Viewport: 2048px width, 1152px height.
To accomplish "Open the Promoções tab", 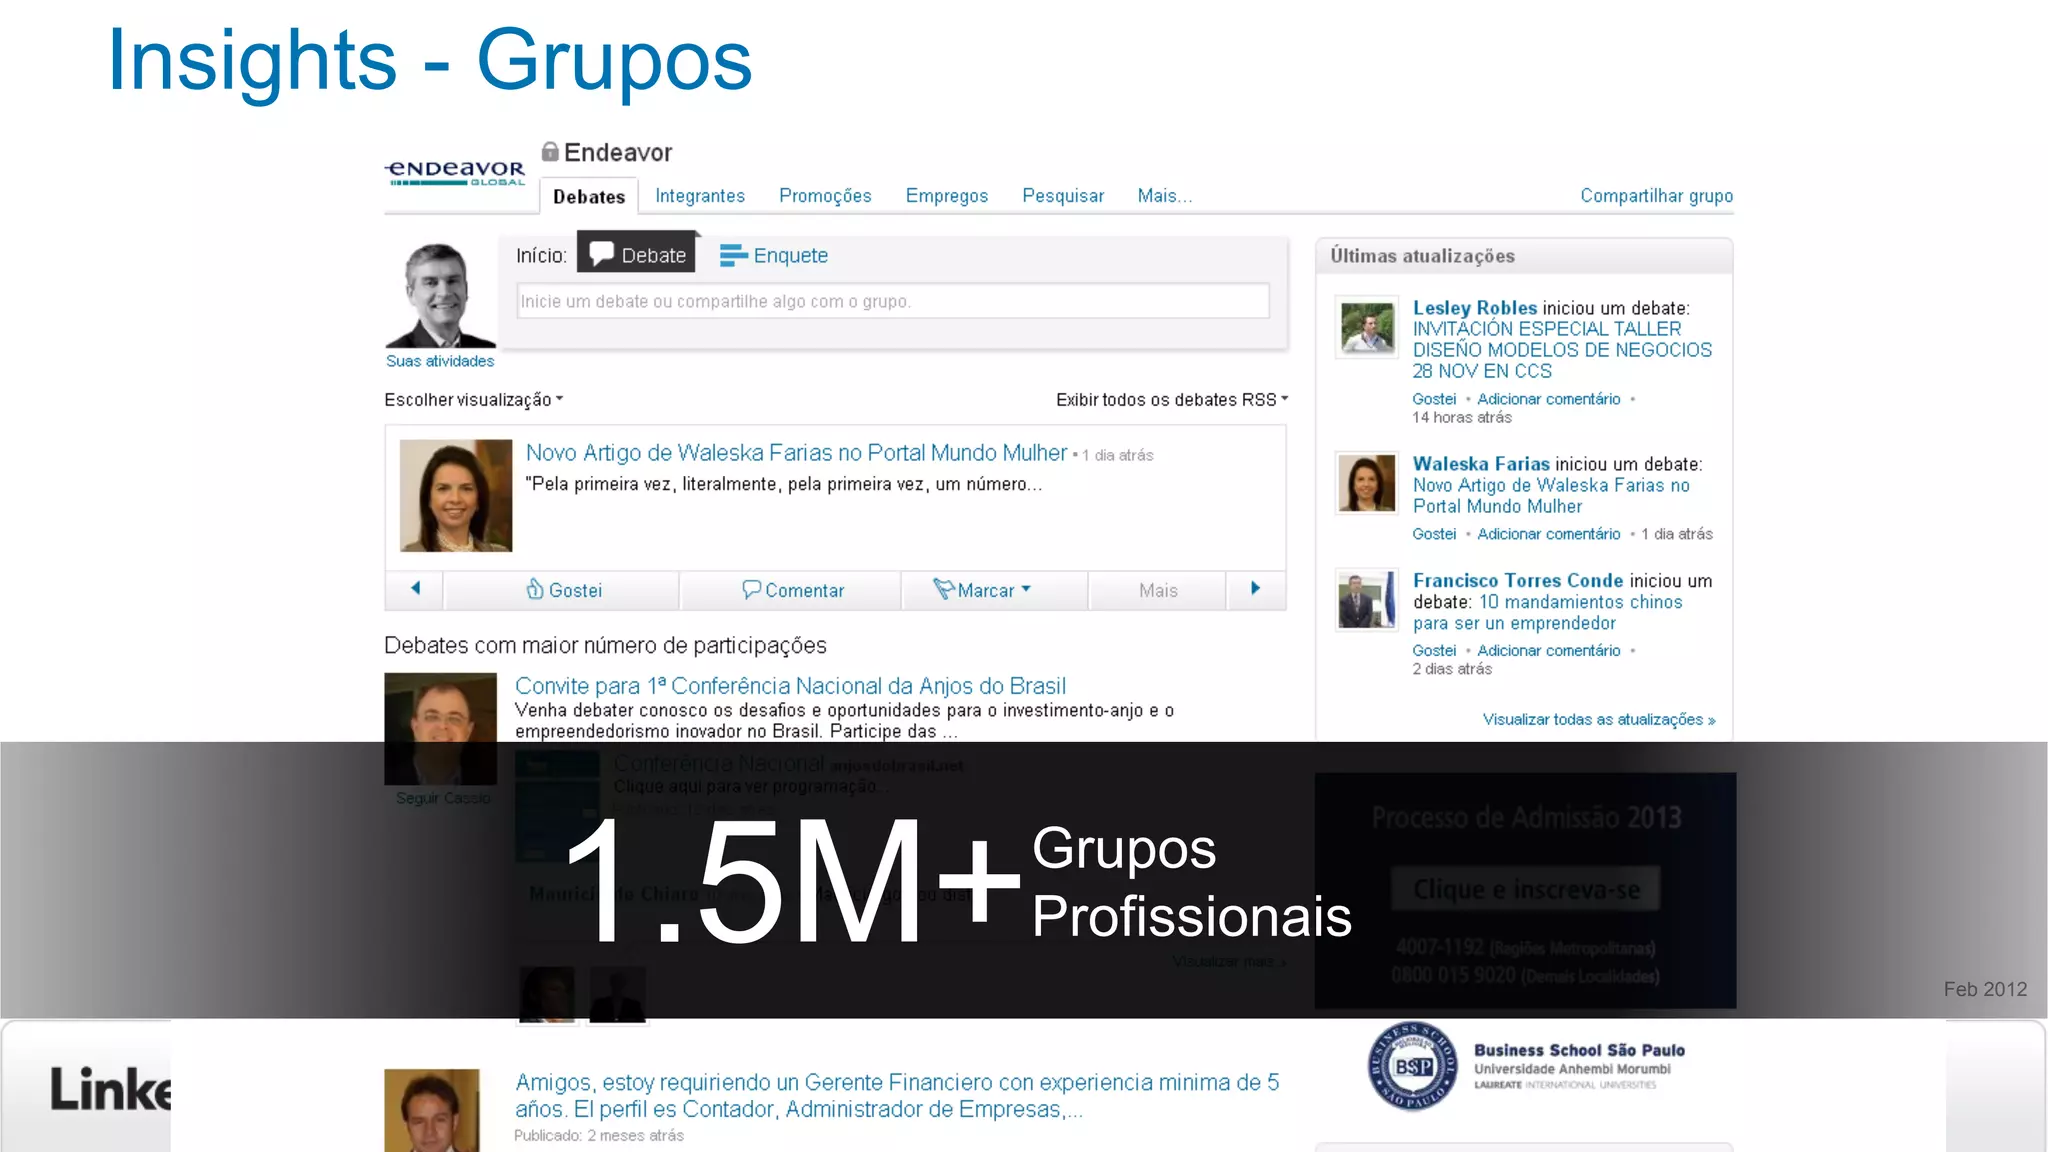I will (825, 196).
